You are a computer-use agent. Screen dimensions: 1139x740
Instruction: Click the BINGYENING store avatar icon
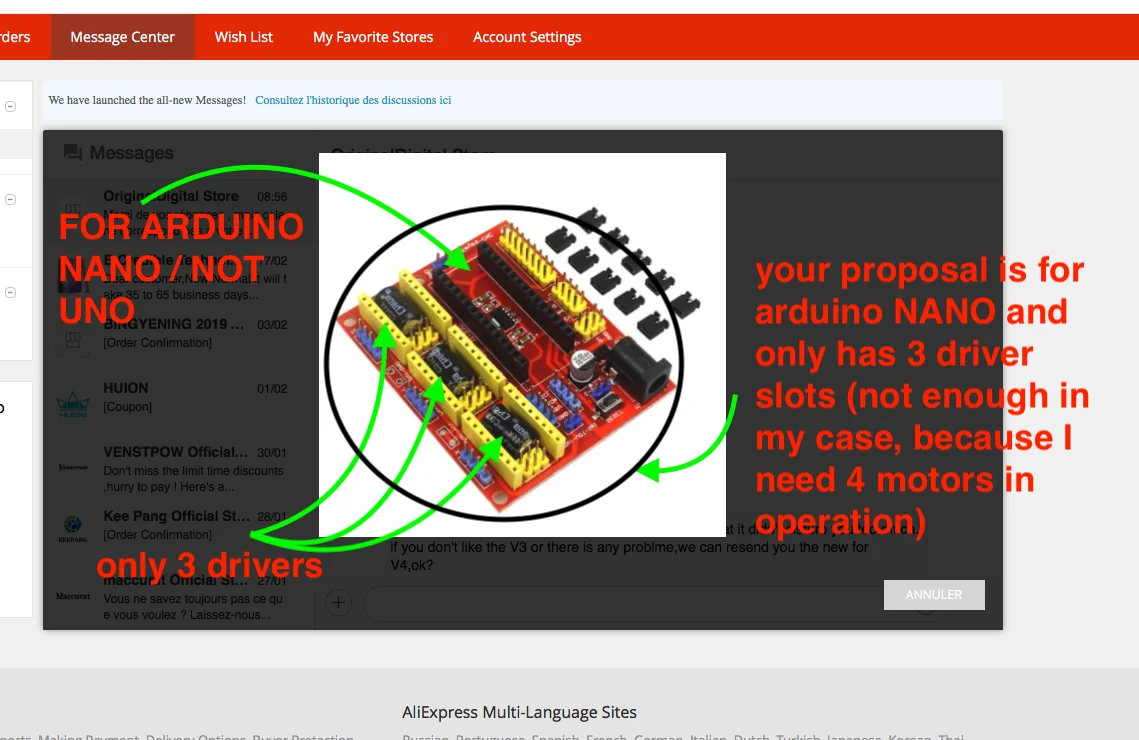click(x=73, y=339)
